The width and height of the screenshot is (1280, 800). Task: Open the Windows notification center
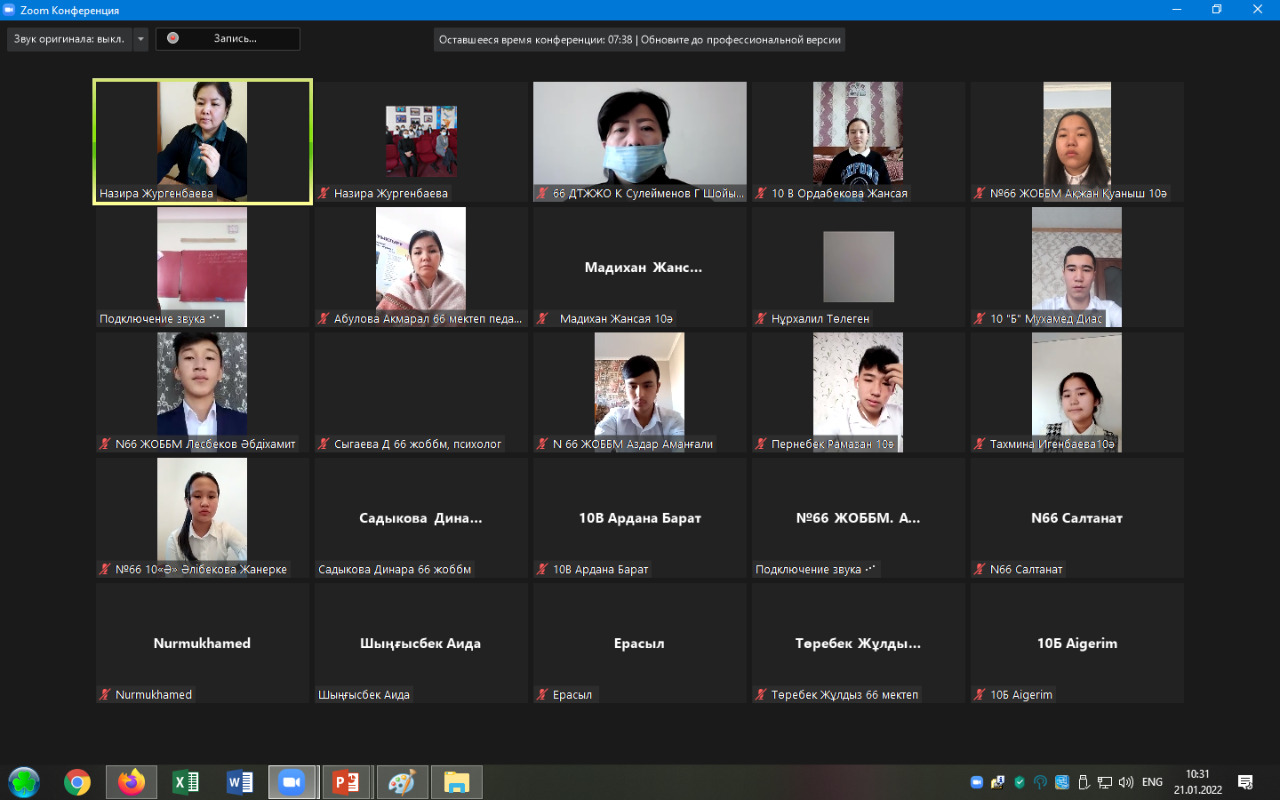click(x=1245, y=782)
